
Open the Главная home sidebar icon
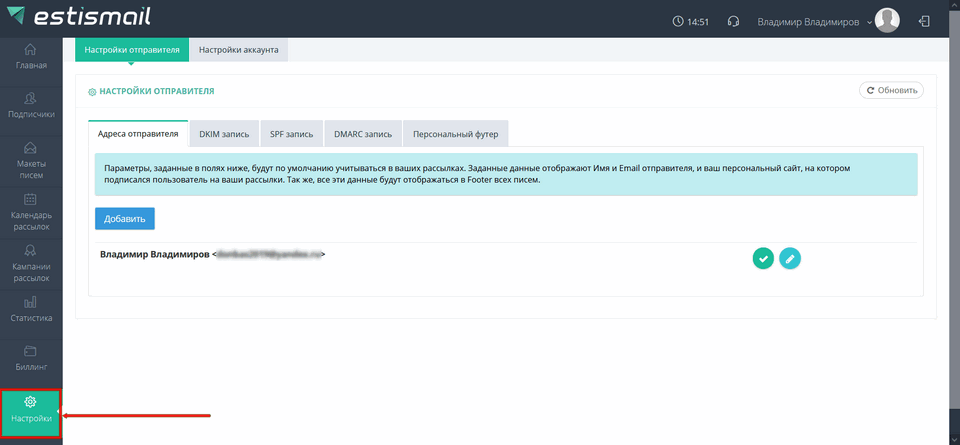(x=31, y=57)
